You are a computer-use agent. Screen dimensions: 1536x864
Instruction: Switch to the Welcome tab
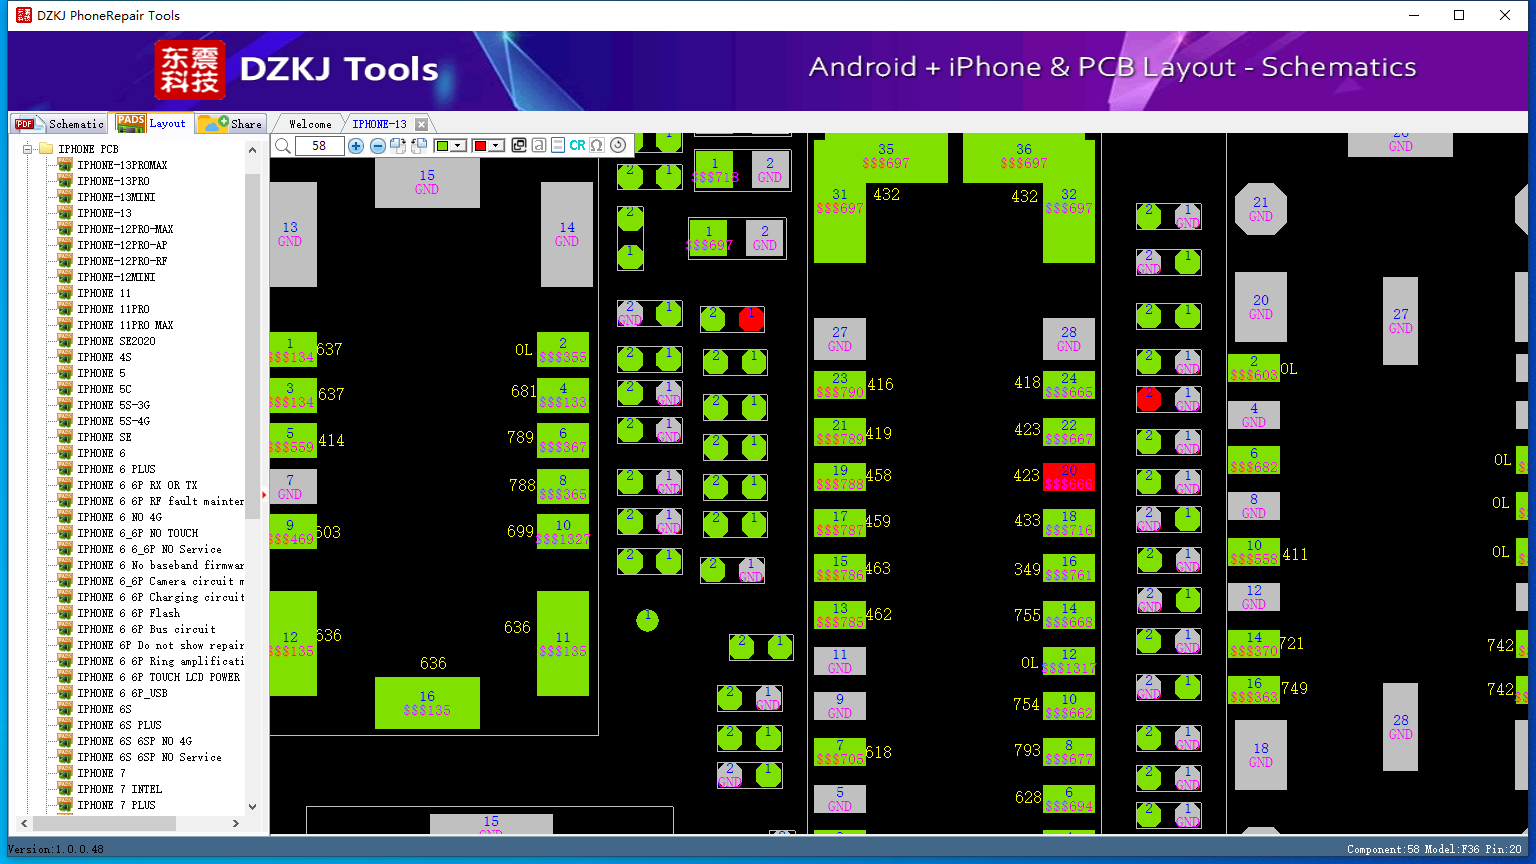[x=310, y=124]
